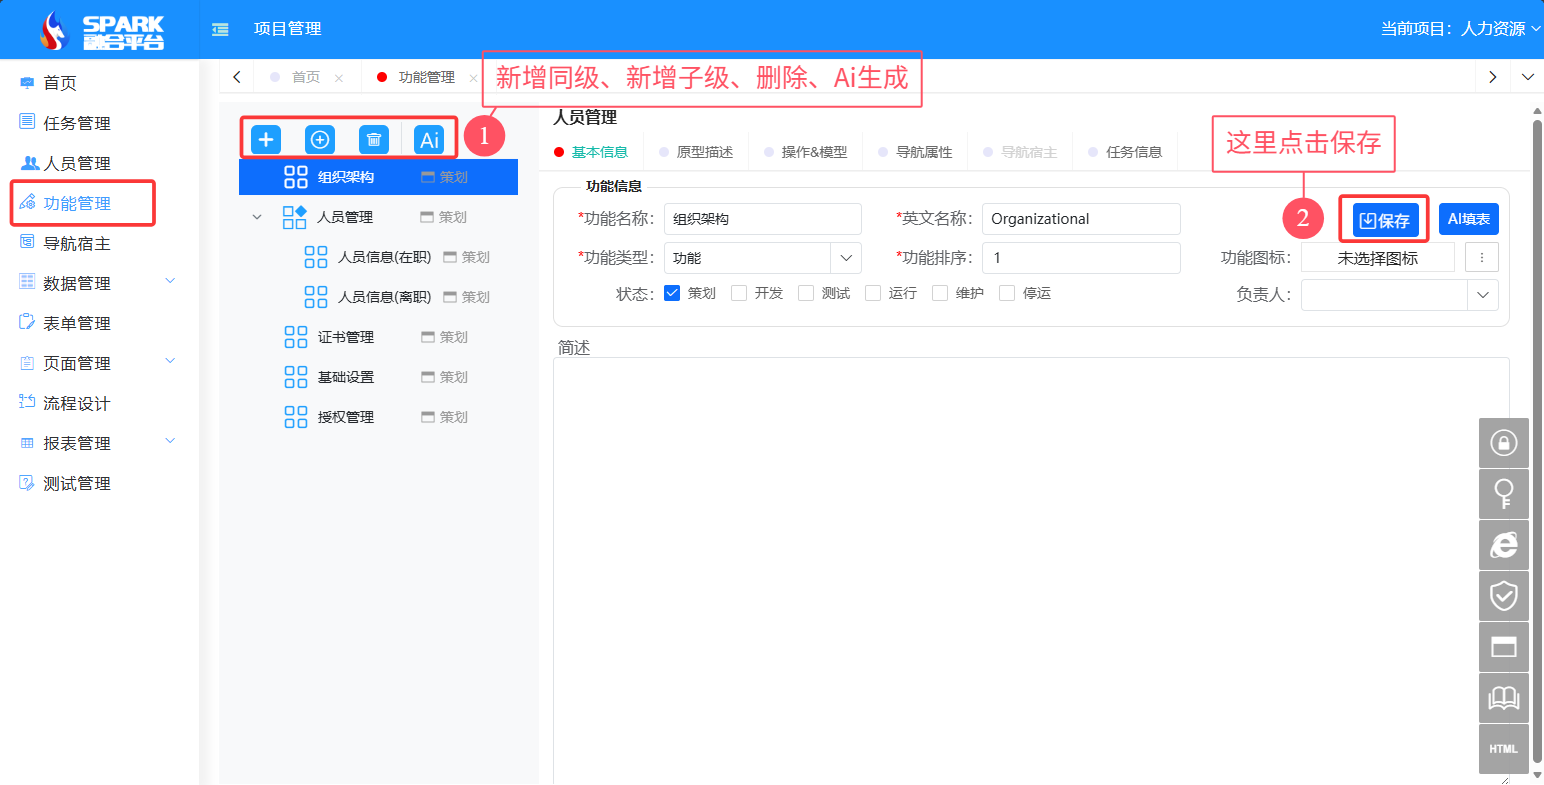Click the 任务管理 icon in the sidebar
This screenshot has height=785, width=1544.
point(27,122)
